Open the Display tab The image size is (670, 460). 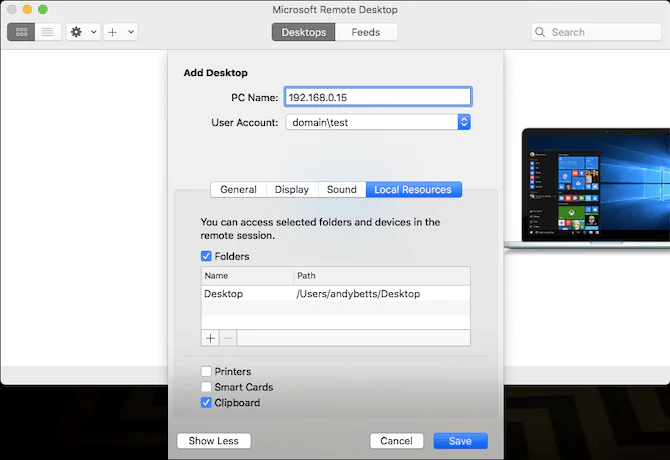(291, 189)
